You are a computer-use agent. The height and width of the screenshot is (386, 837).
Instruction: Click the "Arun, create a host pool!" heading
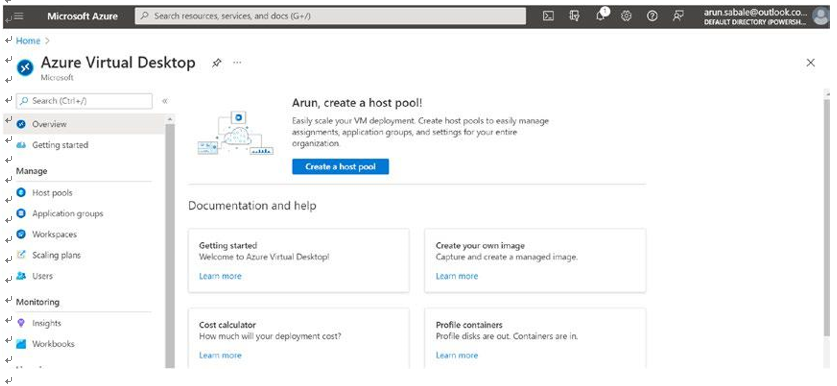tap(357, 103)
